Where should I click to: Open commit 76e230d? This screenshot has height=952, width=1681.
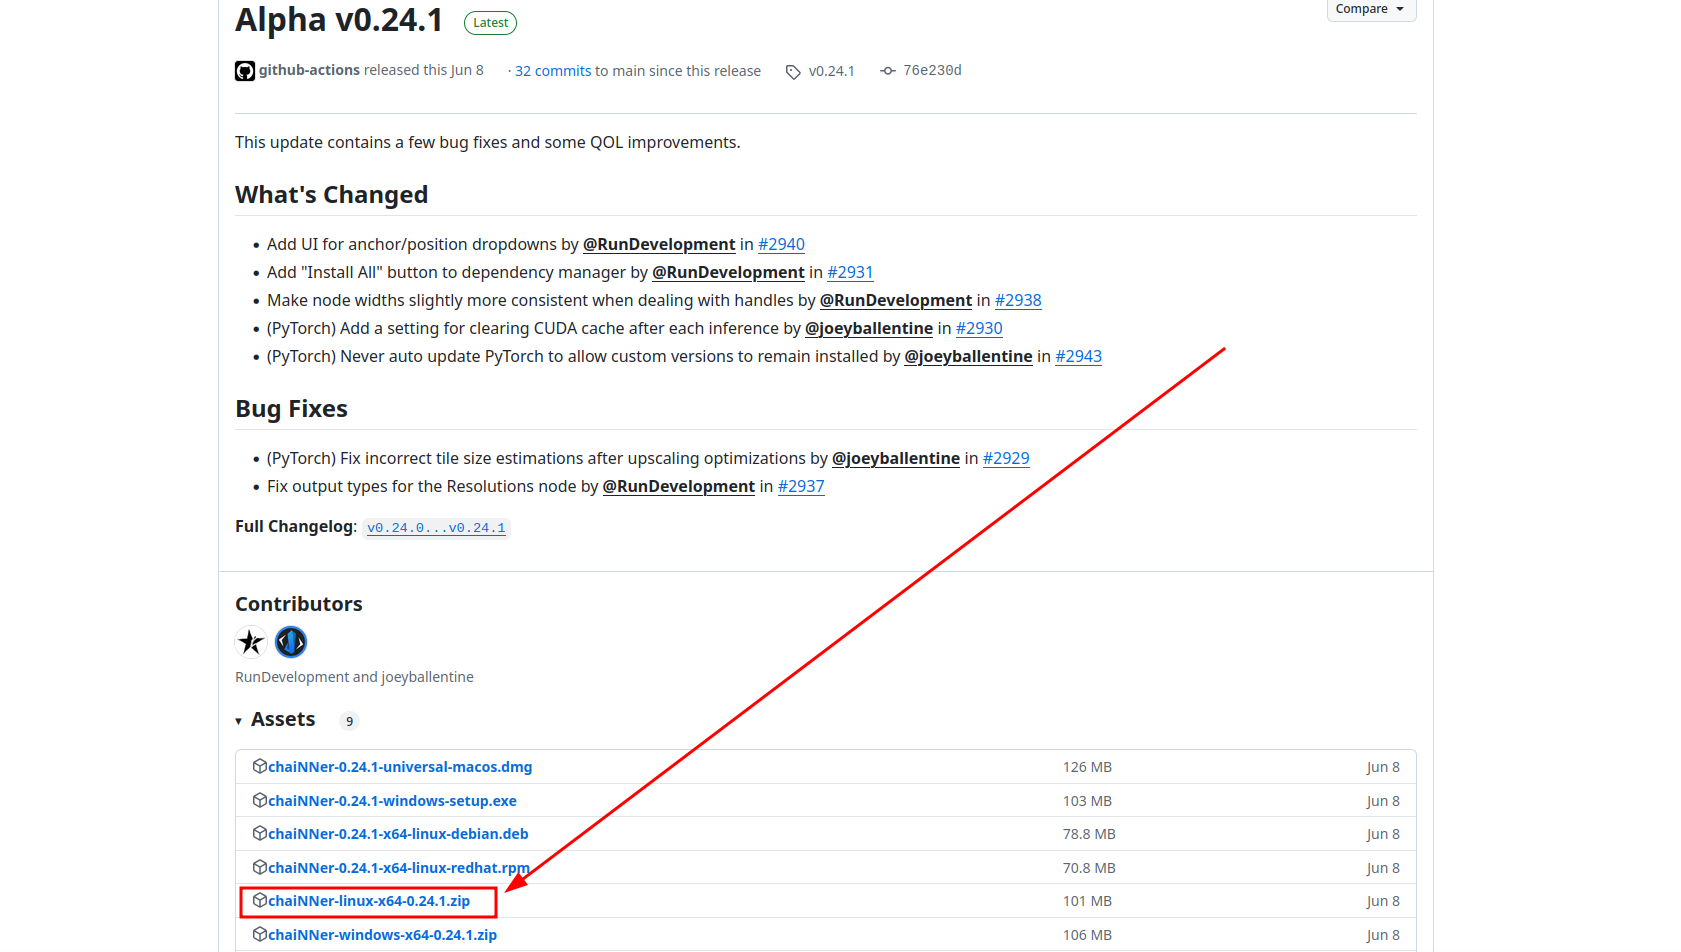[x=932, y=70]
